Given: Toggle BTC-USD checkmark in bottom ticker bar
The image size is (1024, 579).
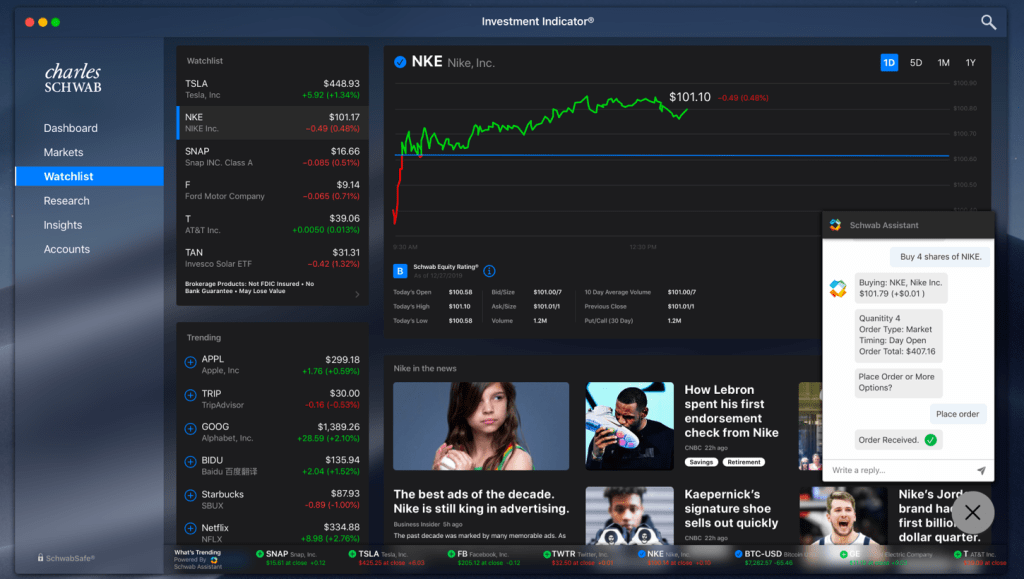Looking at the screenshot, I should pyautogui.click(x=738, y=554).
